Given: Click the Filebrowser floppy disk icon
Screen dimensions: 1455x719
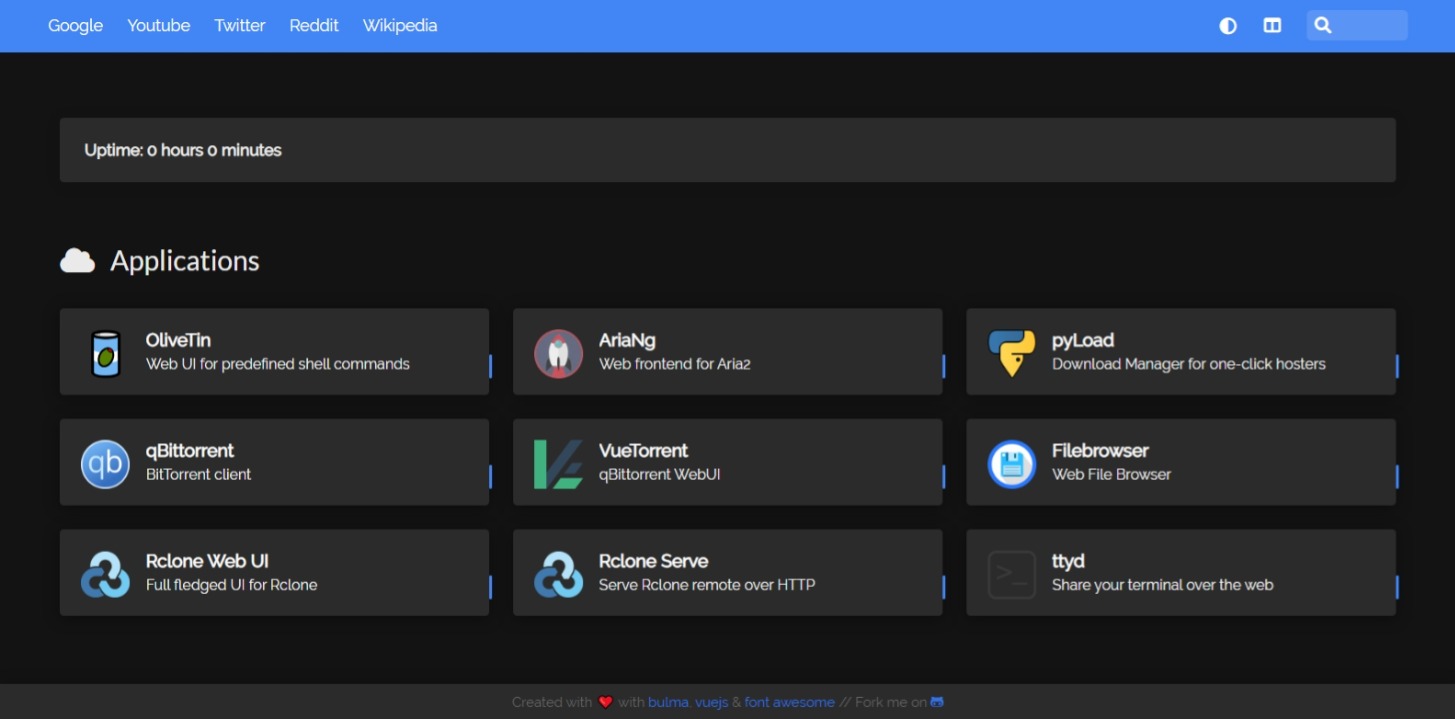Looking at the screenshot, I should click(1011, 464).
